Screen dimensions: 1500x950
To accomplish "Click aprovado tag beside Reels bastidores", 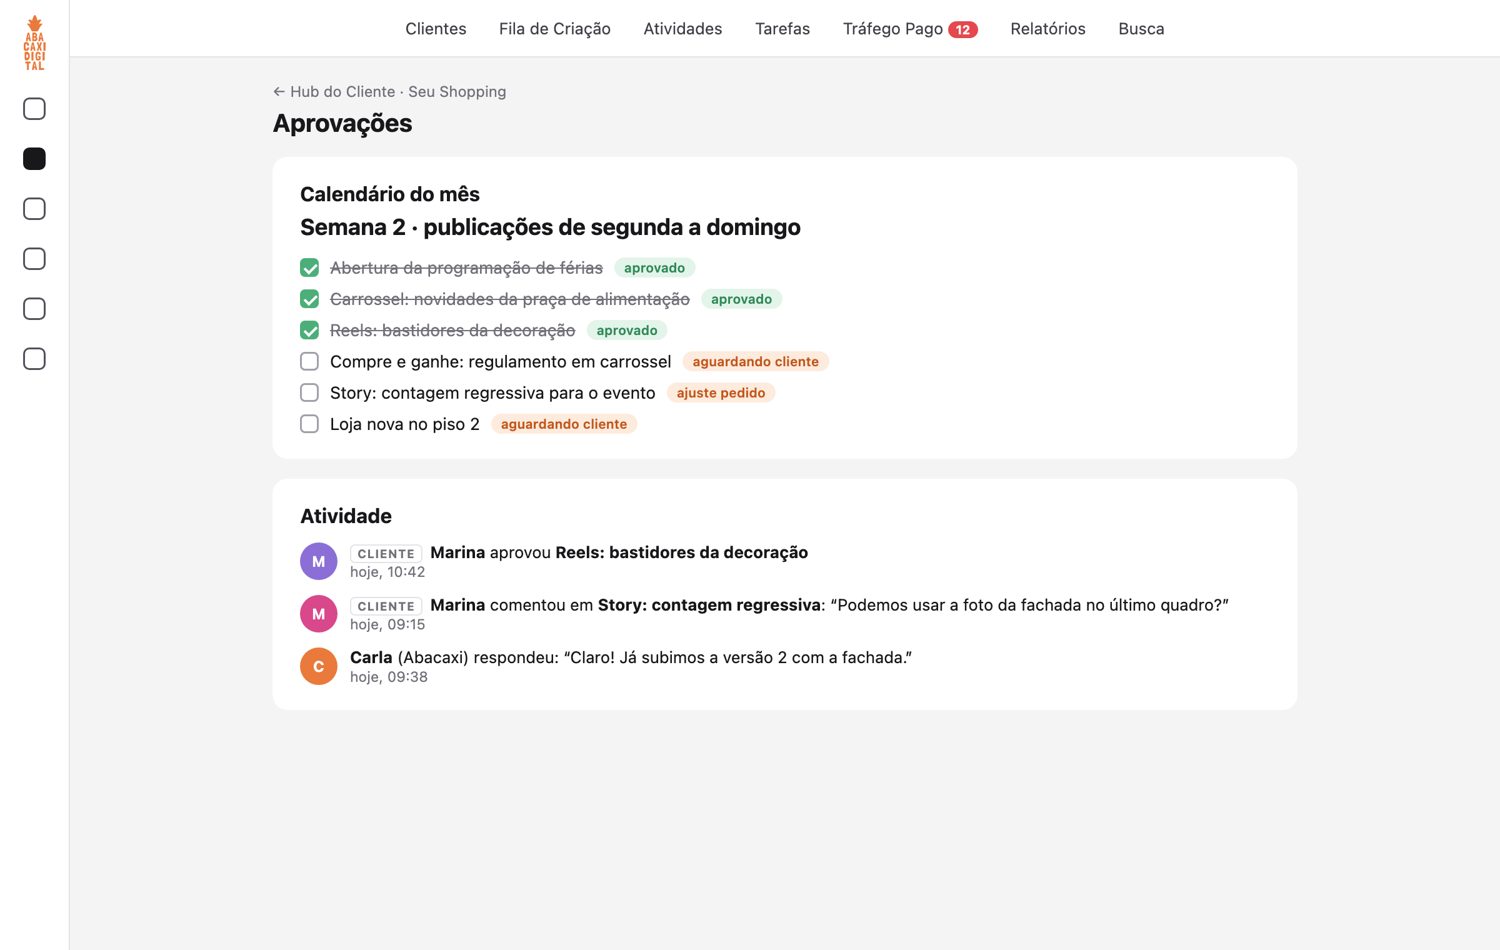I will [x=627, y=330].
